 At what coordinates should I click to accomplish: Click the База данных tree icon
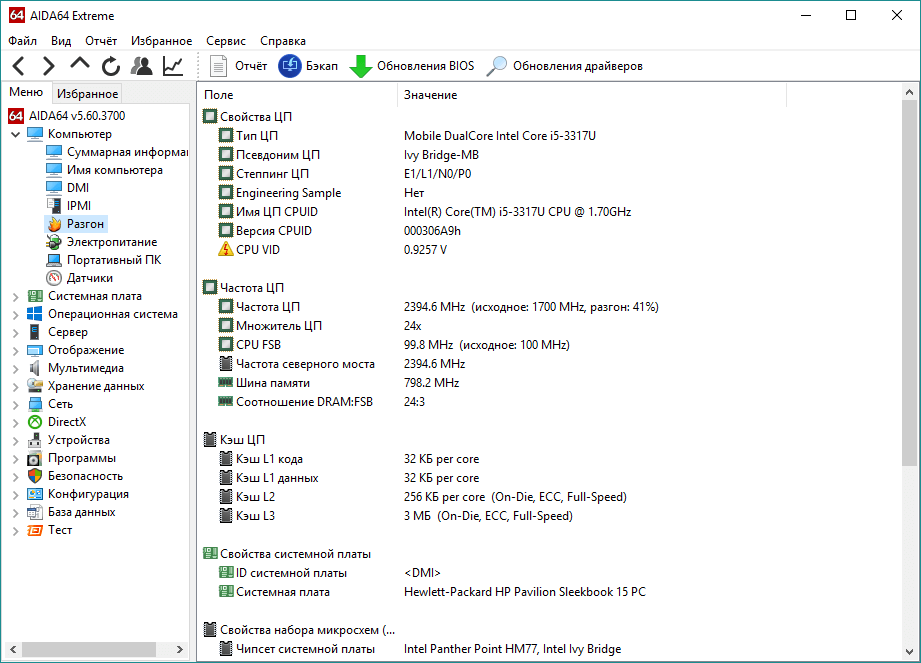pyautogui.click(x=35, y=512)
